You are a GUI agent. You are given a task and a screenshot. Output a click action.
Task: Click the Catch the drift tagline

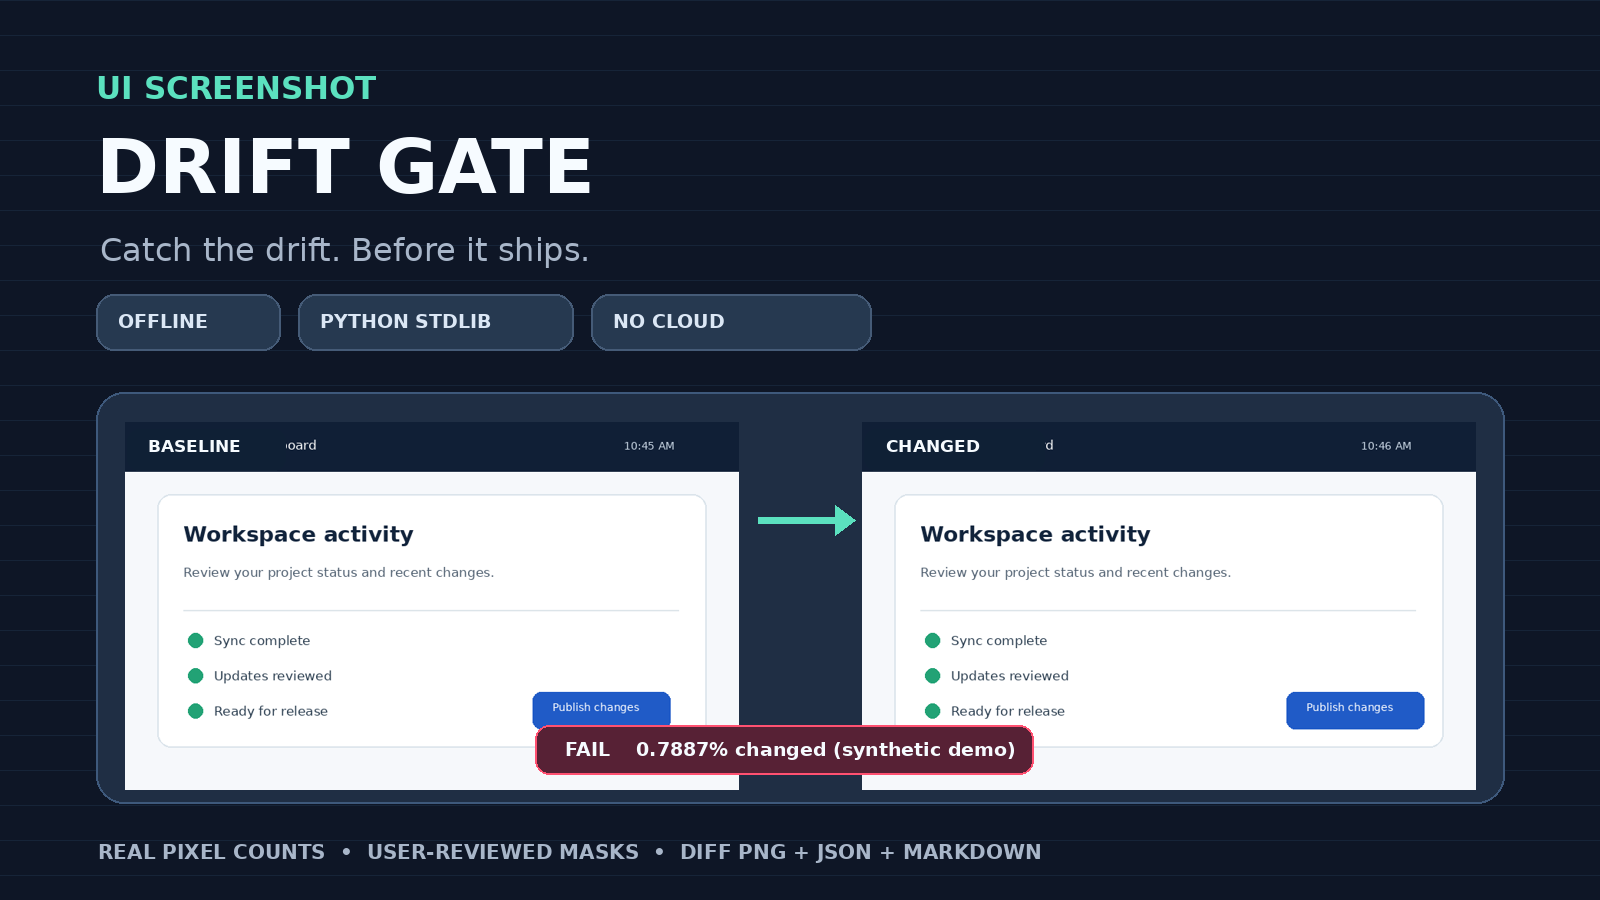coord(345,250)
